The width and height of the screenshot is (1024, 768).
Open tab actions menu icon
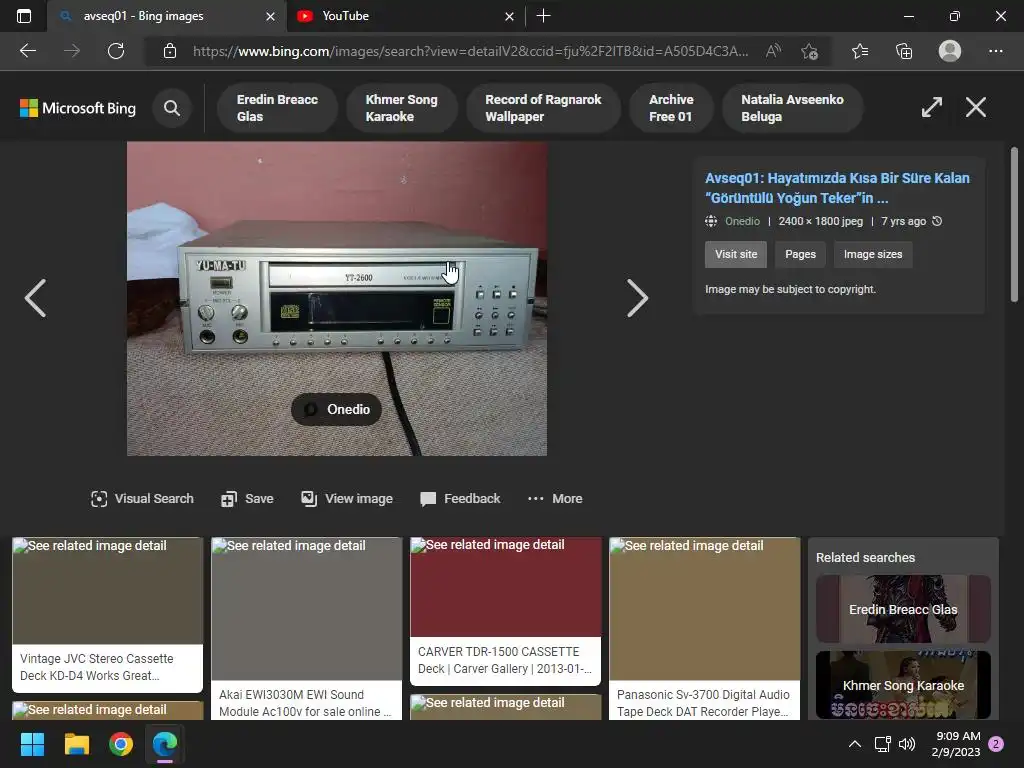[x=24, y=16]
